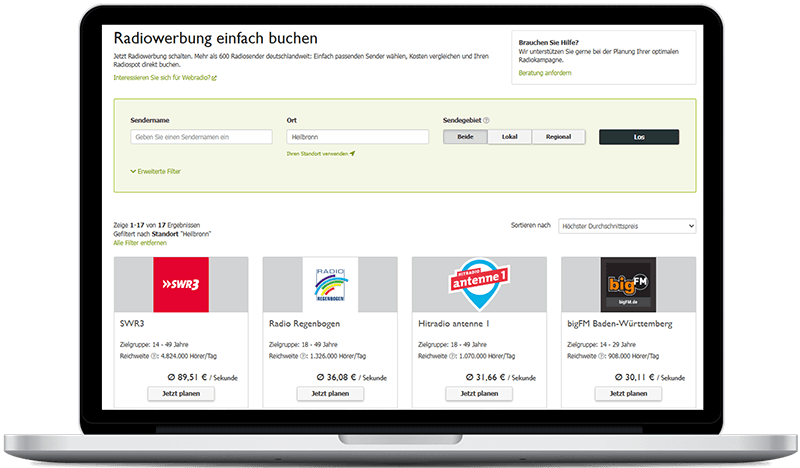Click 'Jetzt planen' for Hitradio antenne 1
This screenshot has height=468, width=800.
479,393
